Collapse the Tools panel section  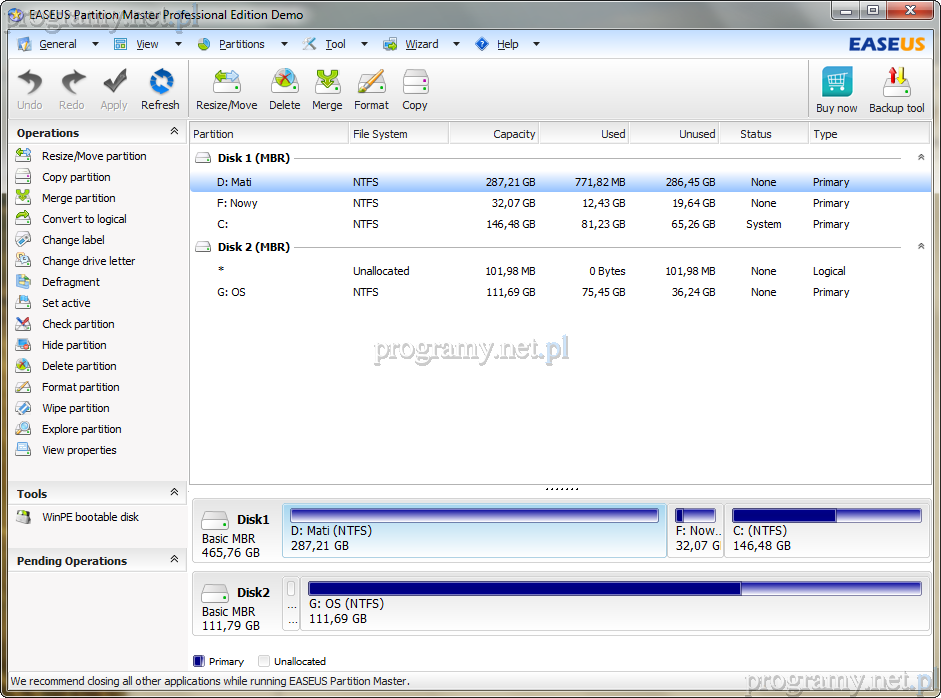(174, 493)
